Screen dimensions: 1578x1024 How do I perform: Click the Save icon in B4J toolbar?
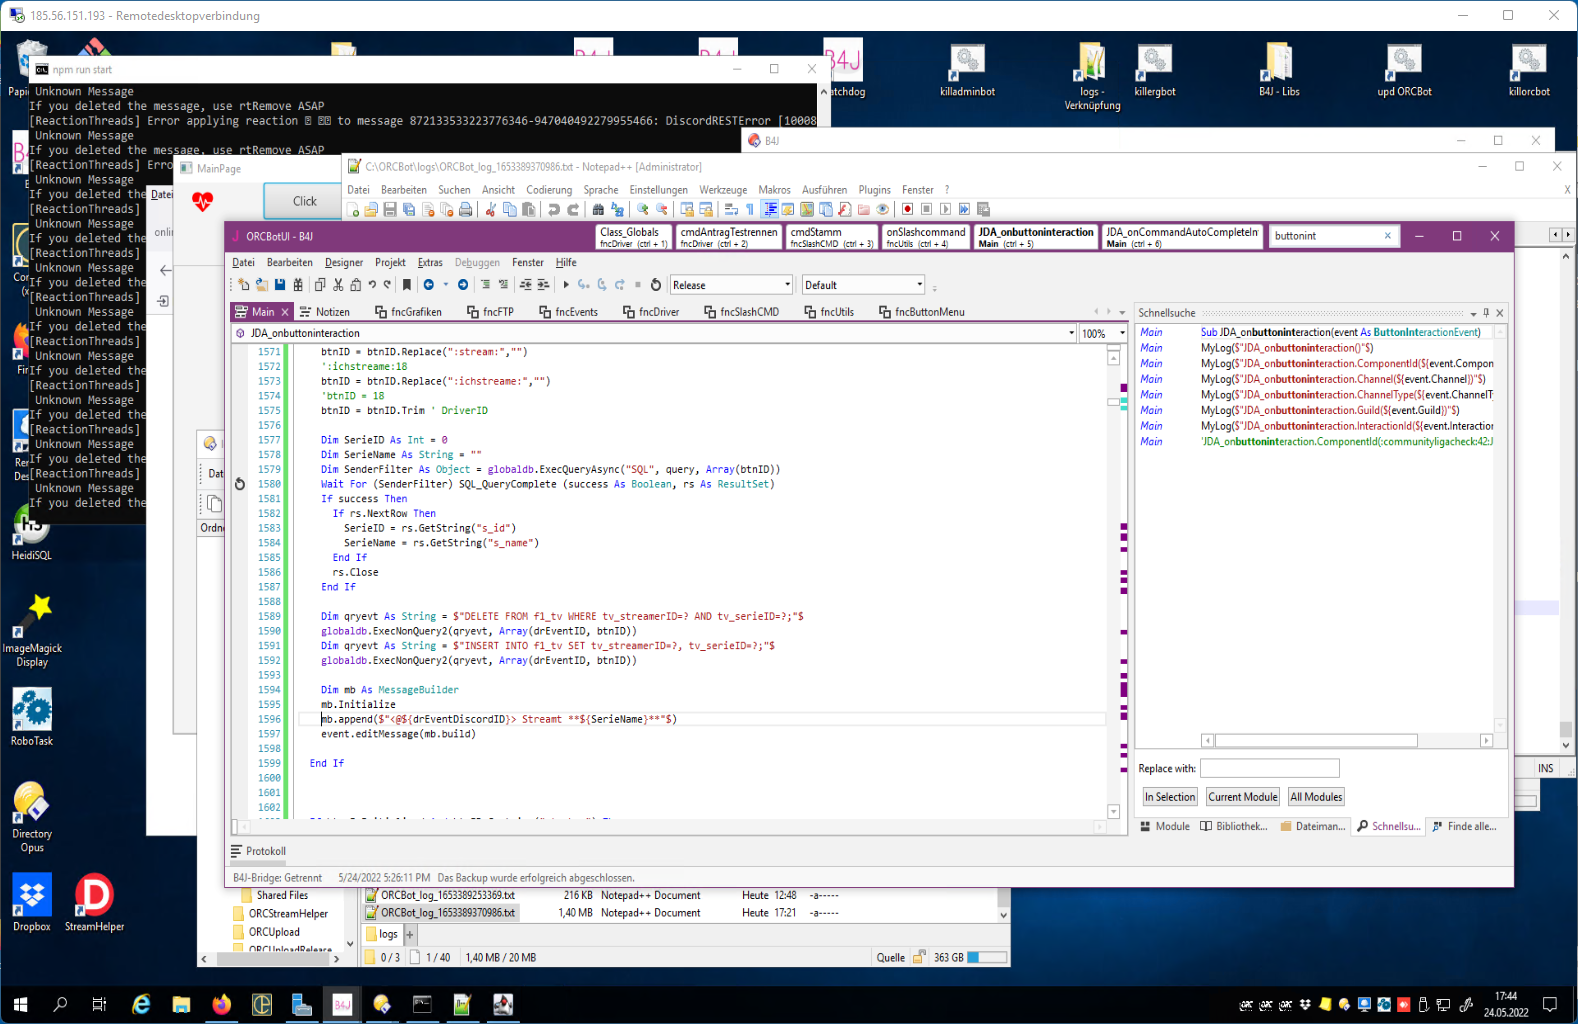280,285
